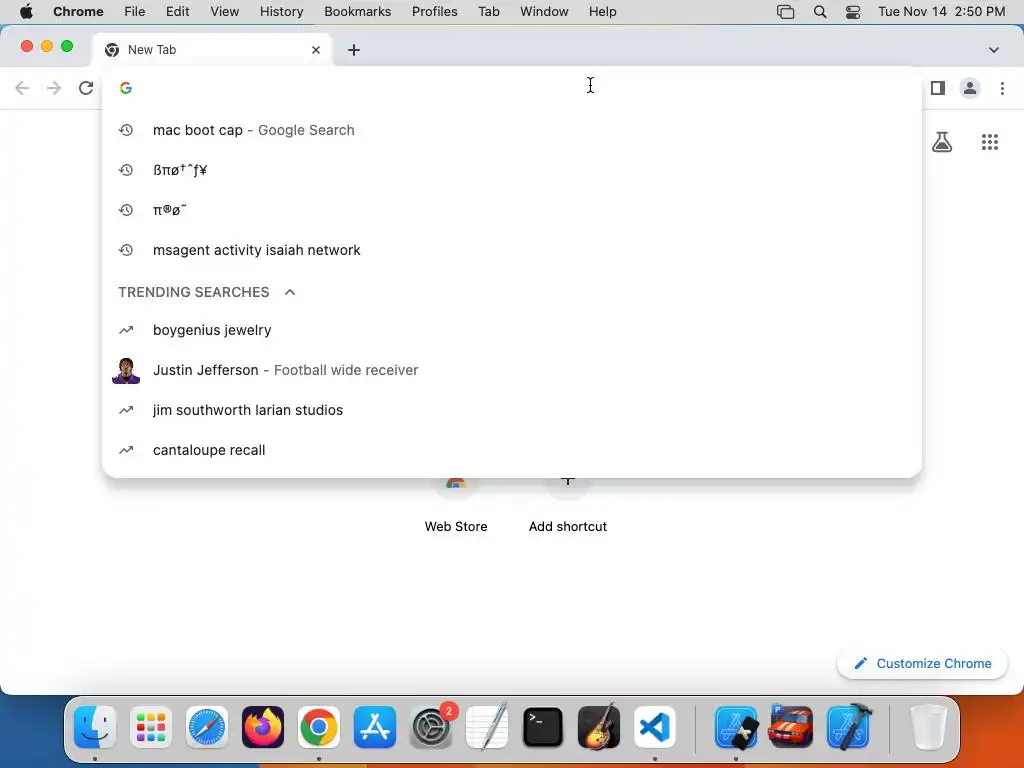Open the History menu

tap(281, 11)
